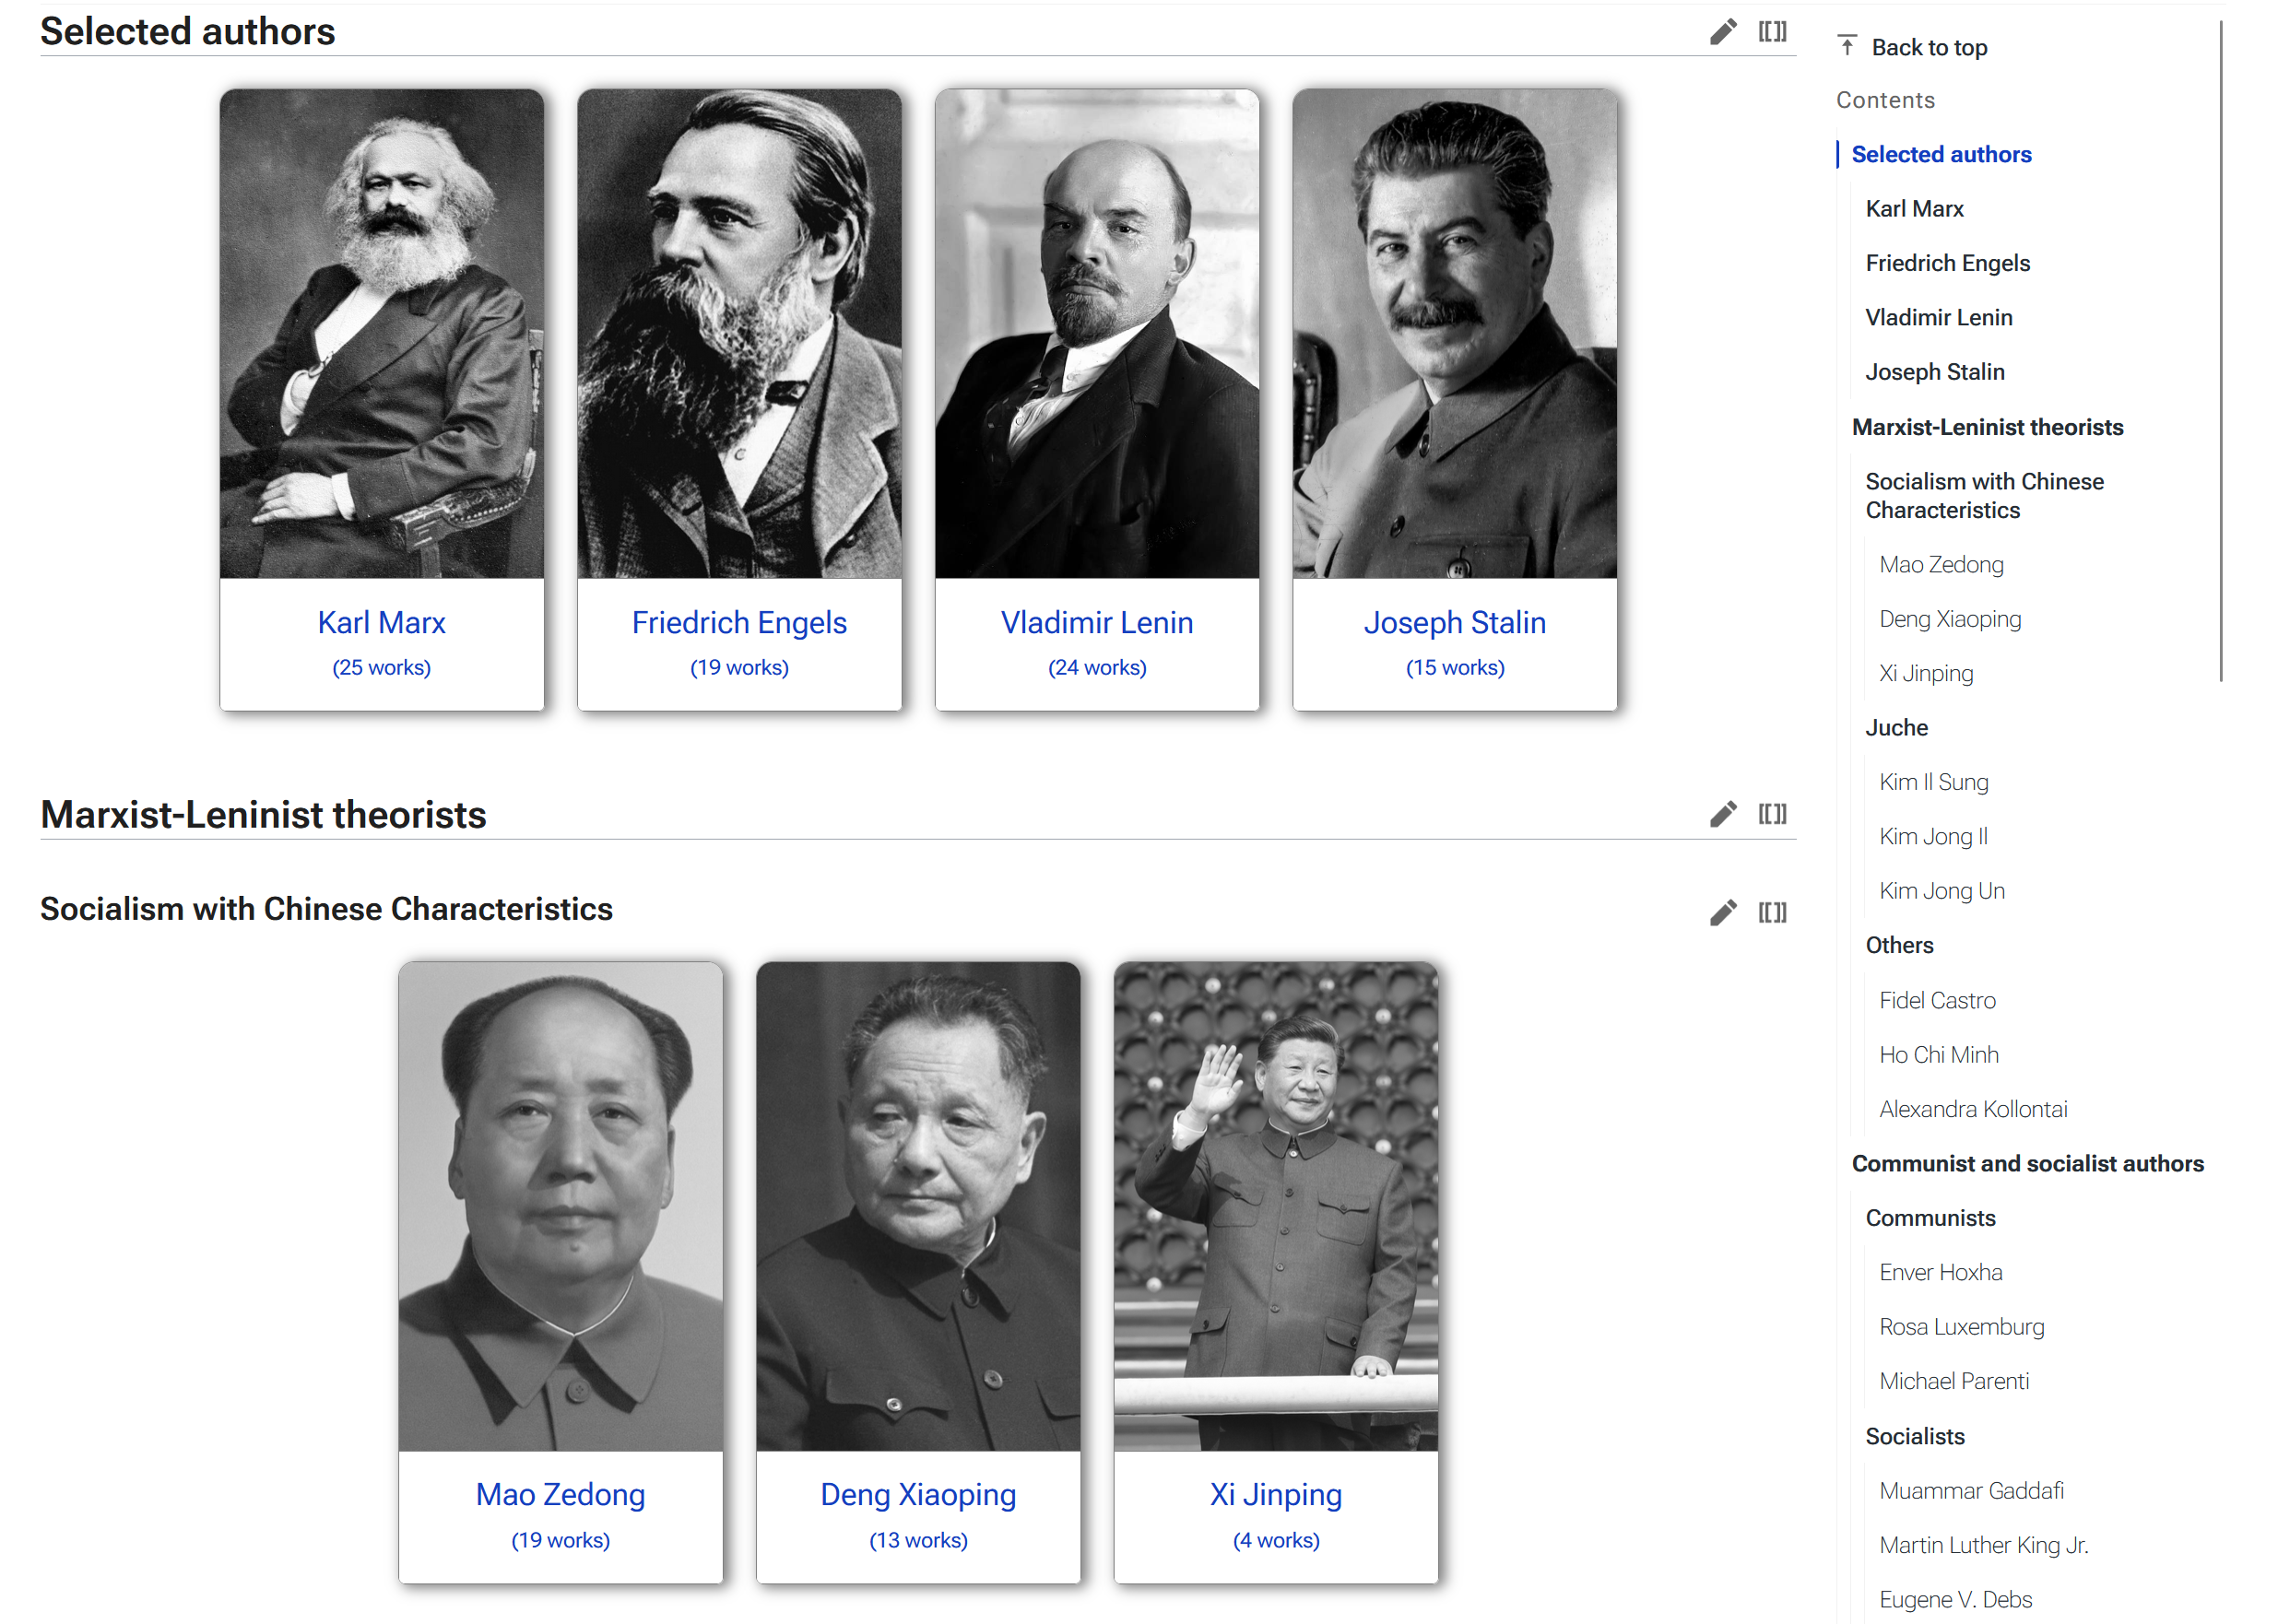Image resolution: width=2278 pixels, height=1624 pixels.
Task: Edit Marxist-Leninist theorists section with pencil icon
Action: tap(1722, 814)
